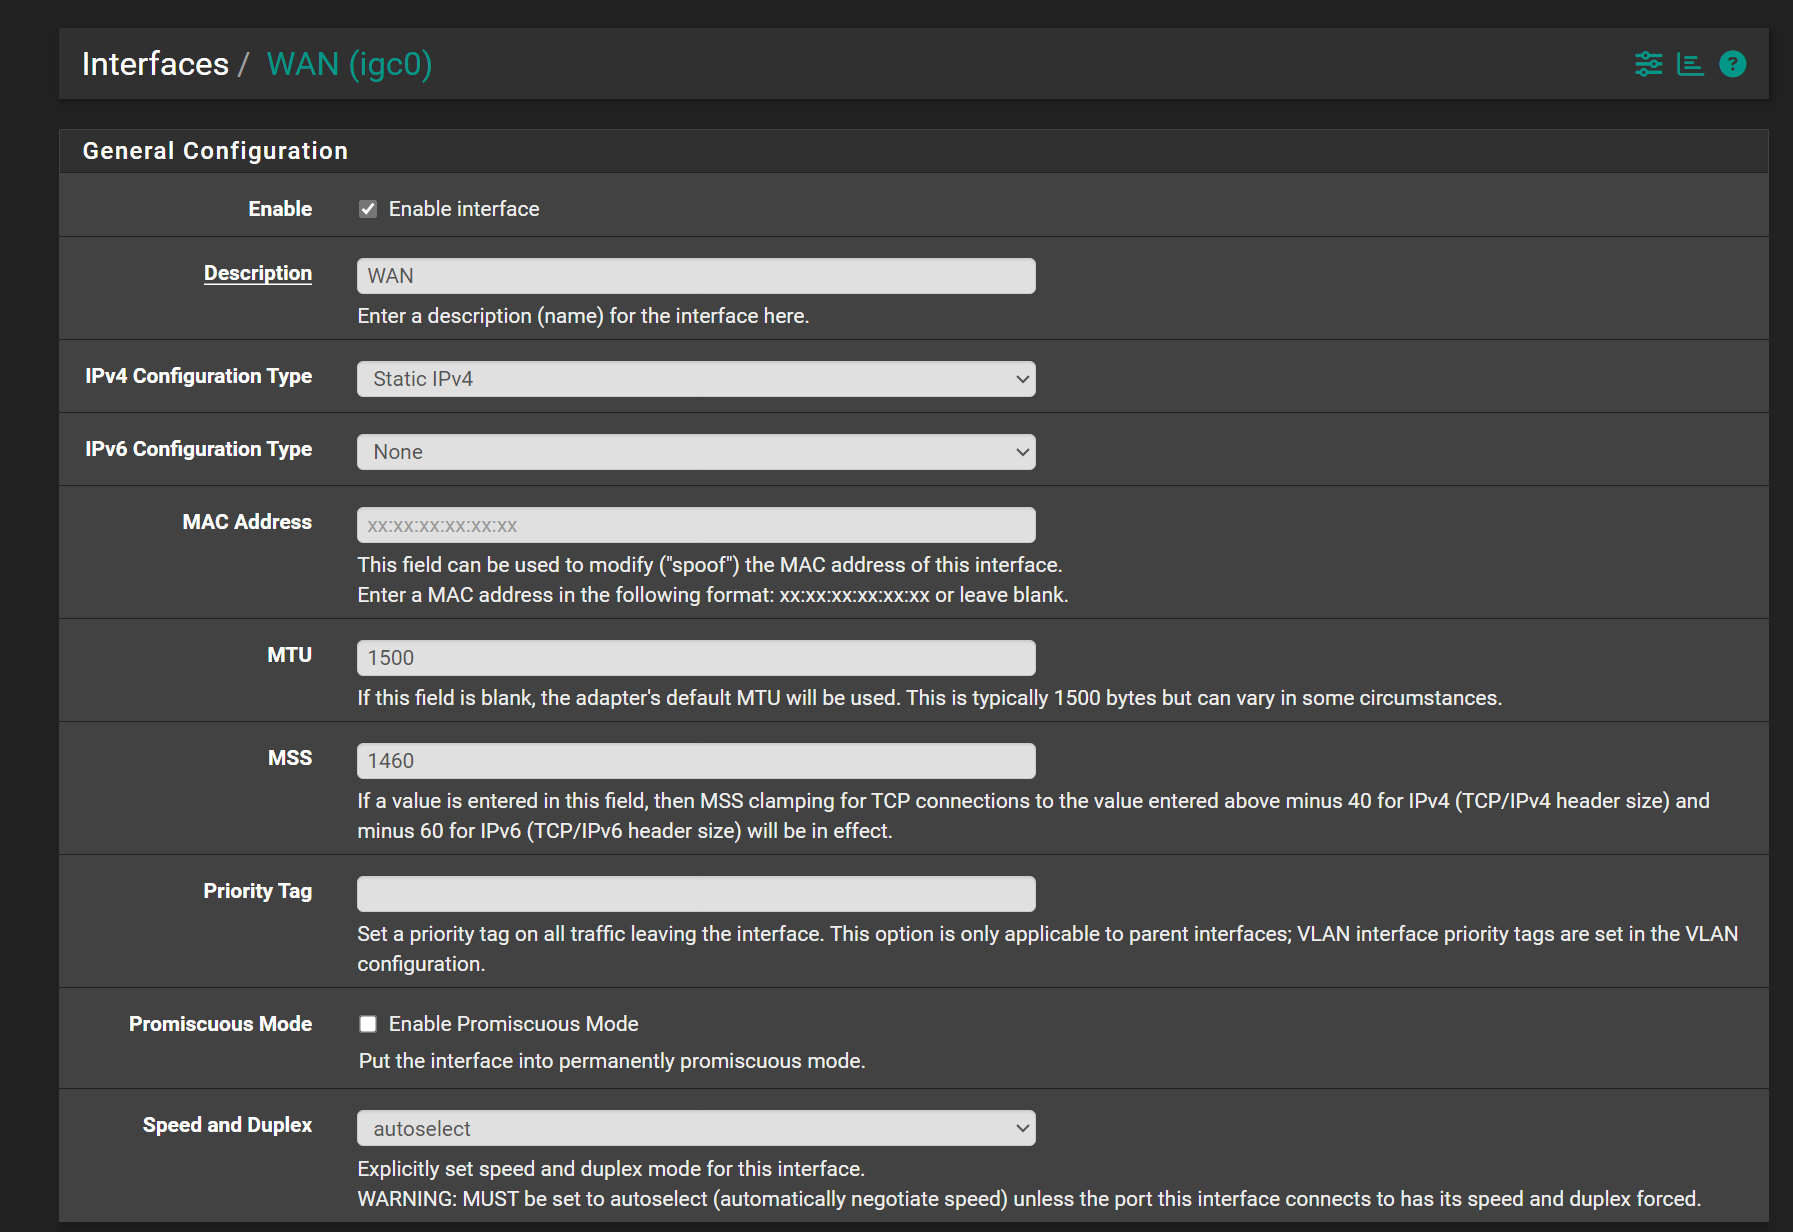Click the MTU row label
1793x1232 pixels.
click(289, 655)
